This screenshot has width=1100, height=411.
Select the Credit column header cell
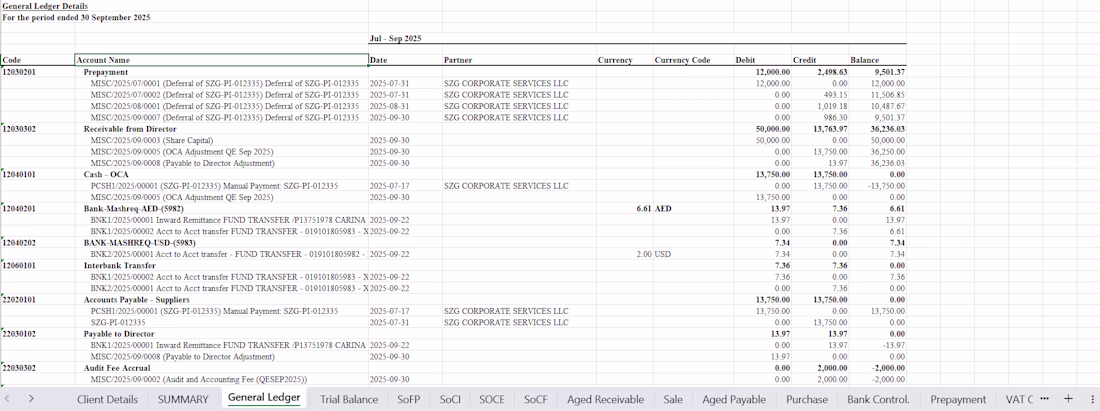pyautogui.click(x=820, y=60)
